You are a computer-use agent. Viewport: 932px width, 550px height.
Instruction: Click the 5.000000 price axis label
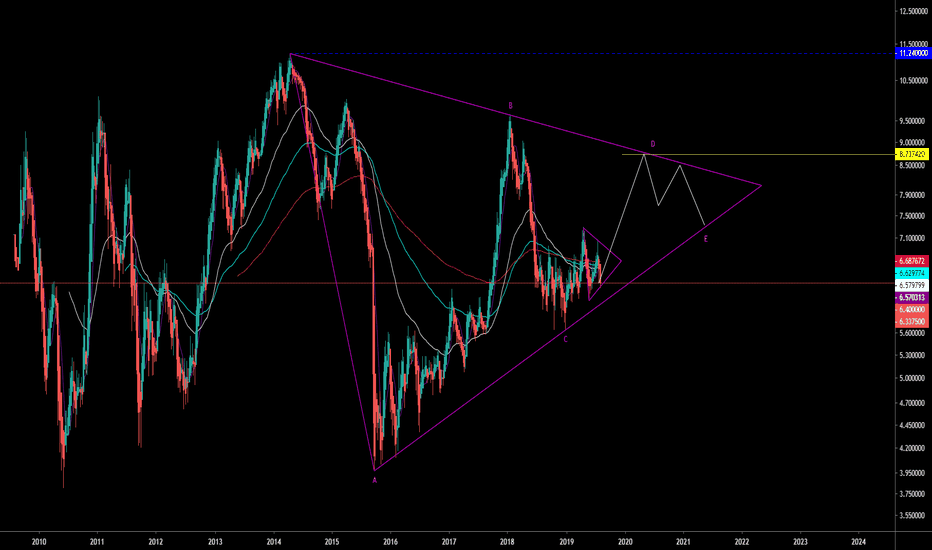[x=914, y=378]
